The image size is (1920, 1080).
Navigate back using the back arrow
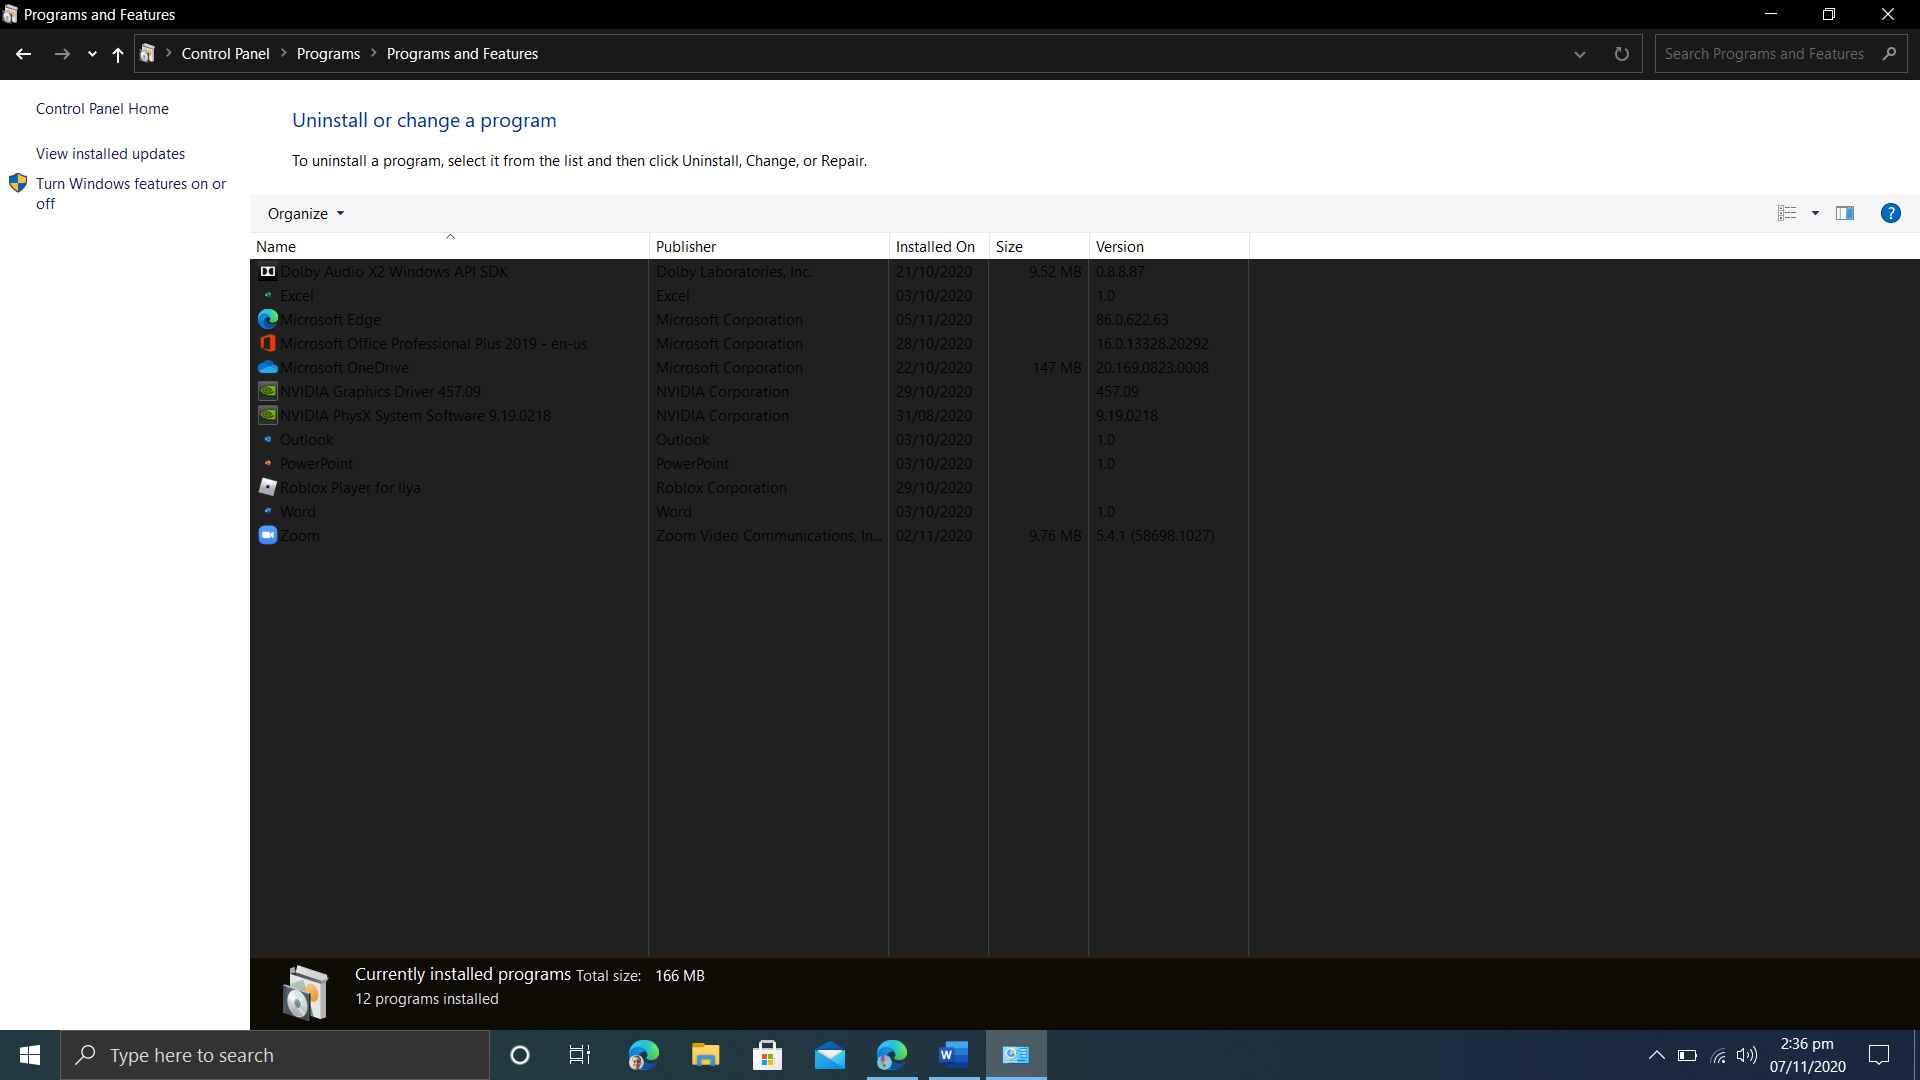click(23, 54)
